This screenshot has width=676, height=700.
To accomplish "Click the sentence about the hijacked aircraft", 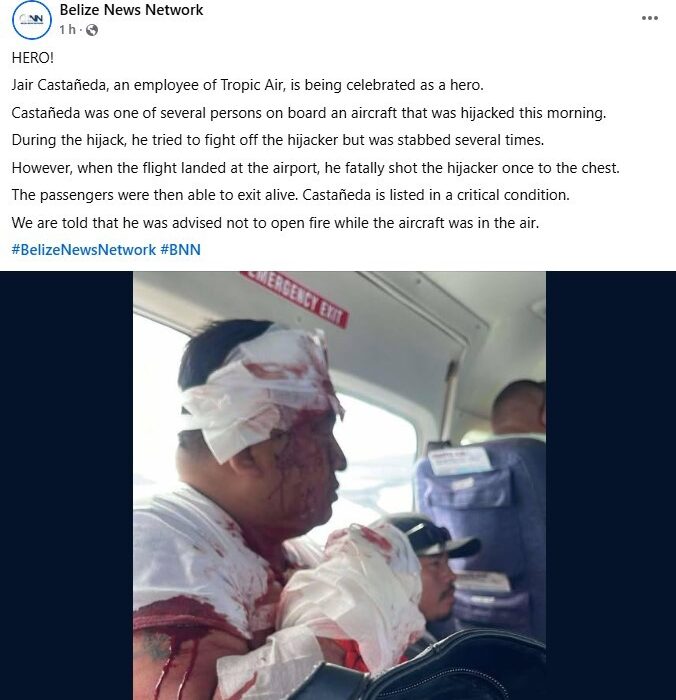I will pyautogui.click(x=309, y=113).
